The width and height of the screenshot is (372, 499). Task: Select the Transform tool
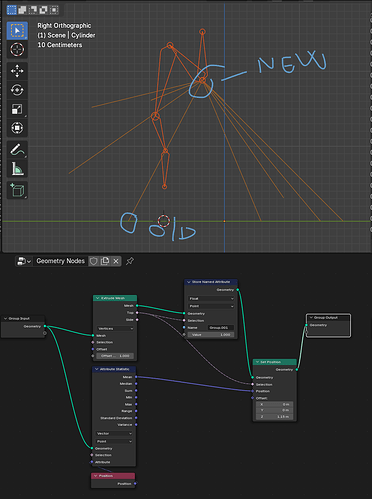click(17, 128)
